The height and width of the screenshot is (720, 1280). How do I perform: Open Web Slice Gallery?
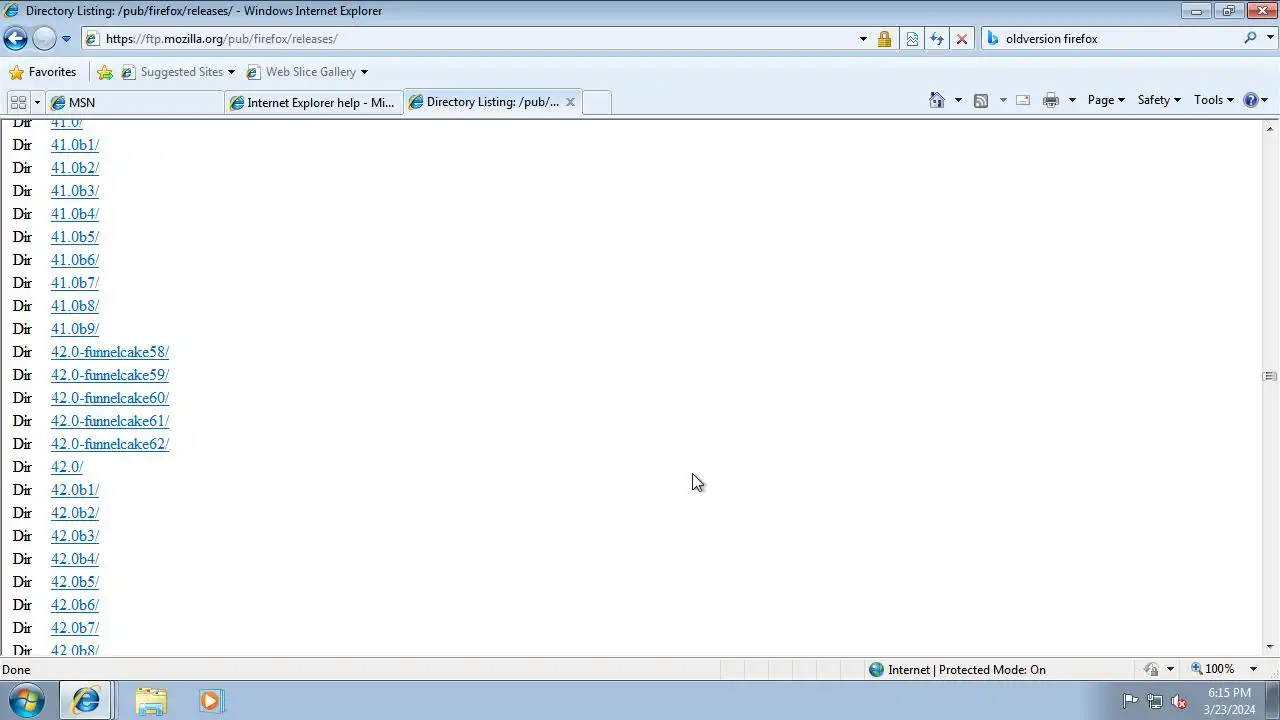point(307,72)
